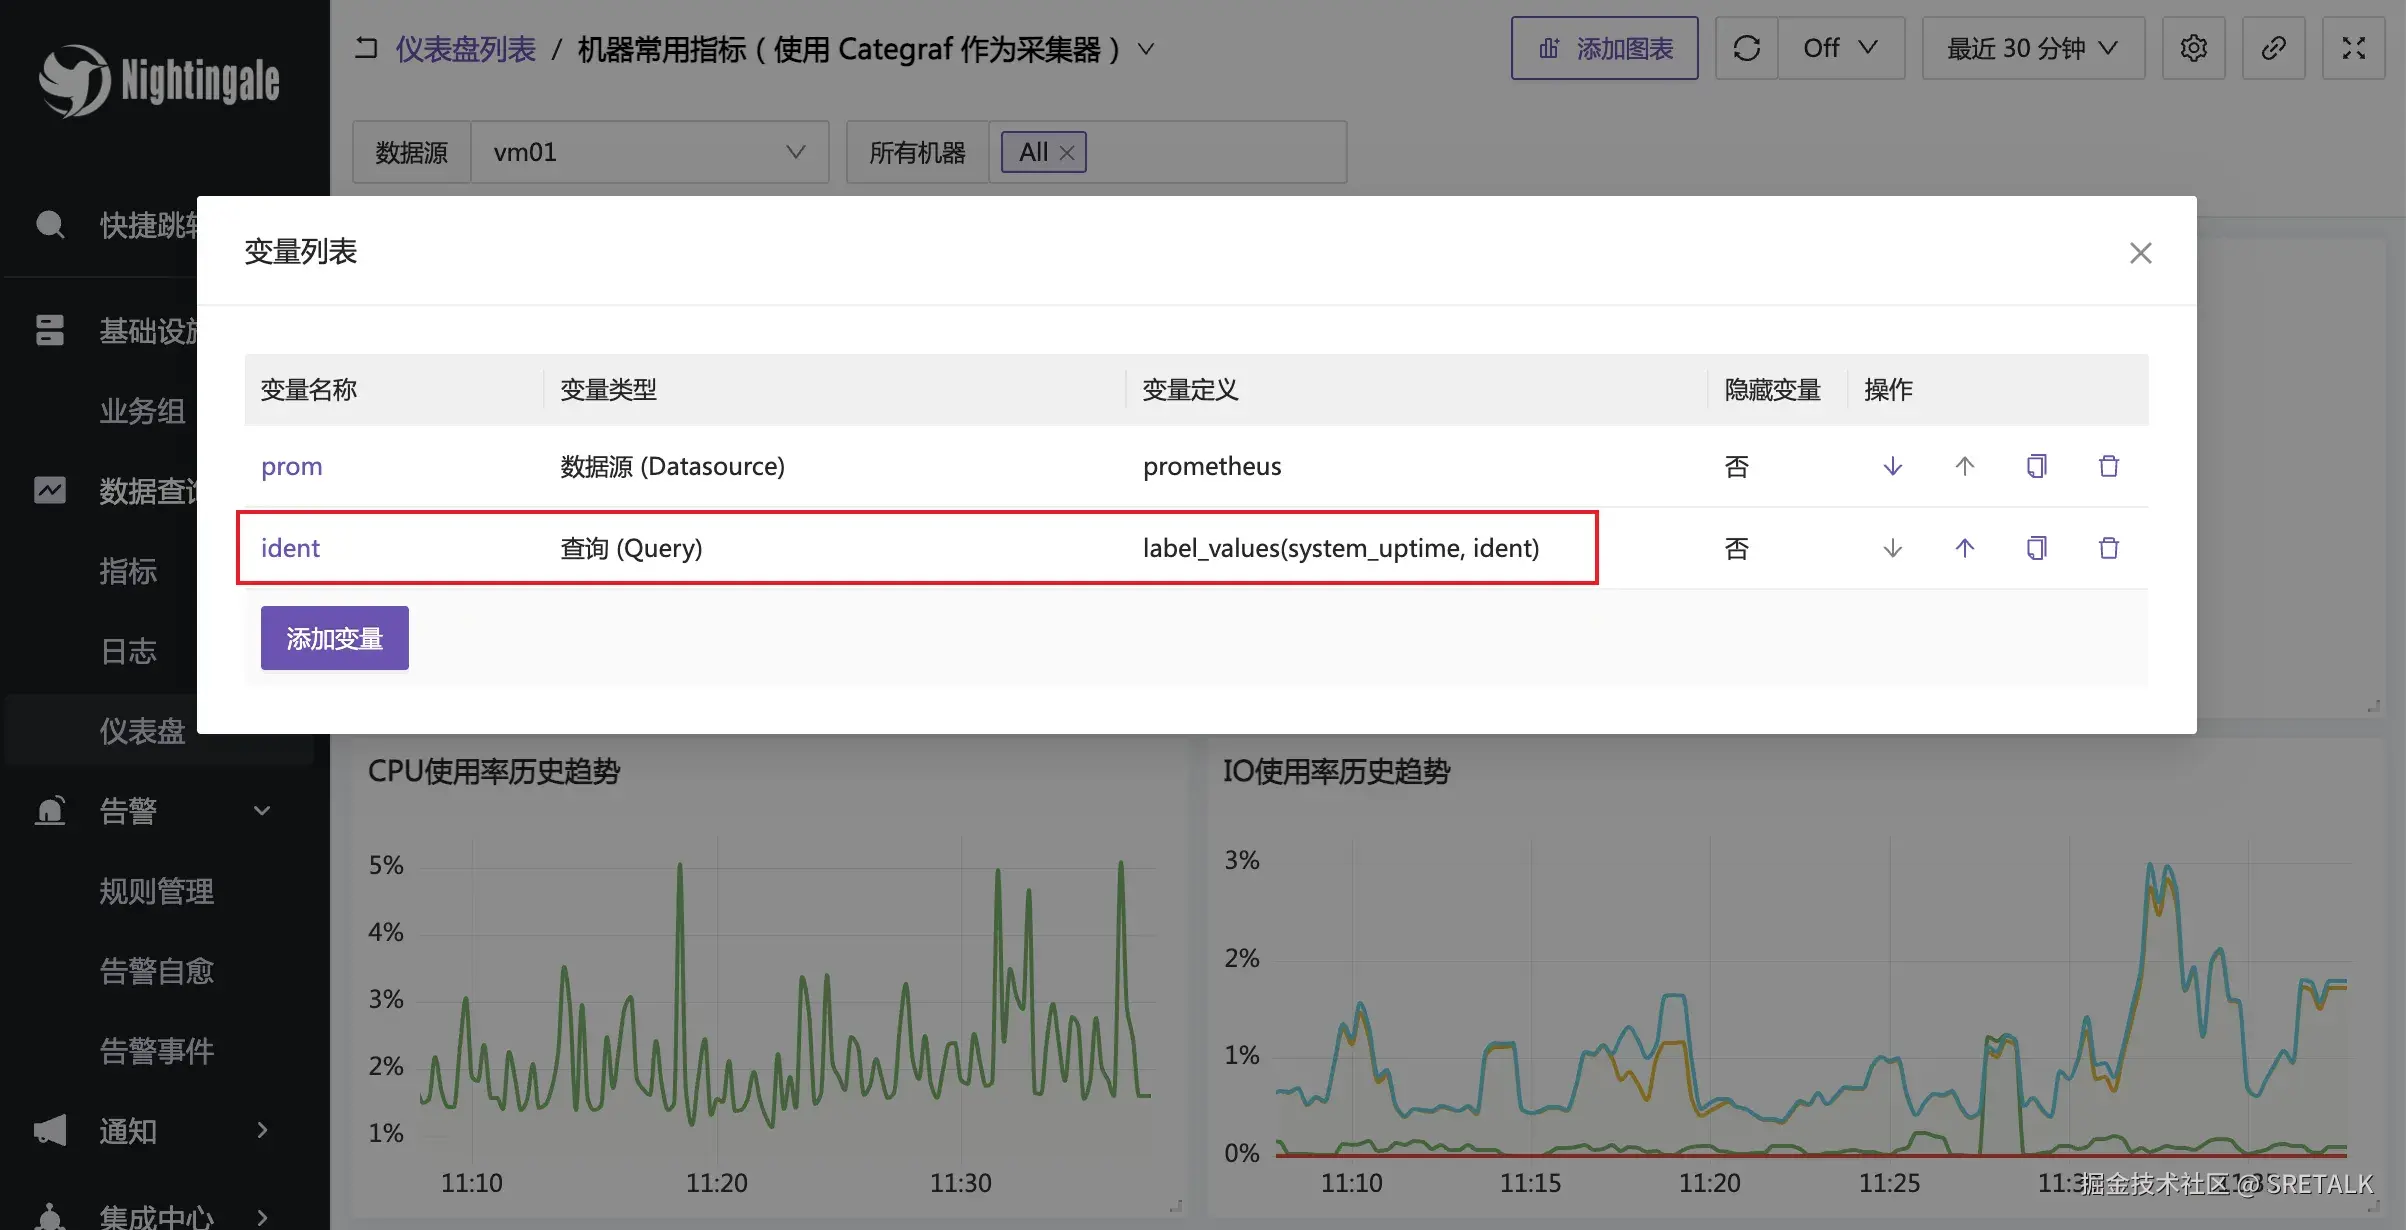Remove the All machine tag

[1067, 153]
